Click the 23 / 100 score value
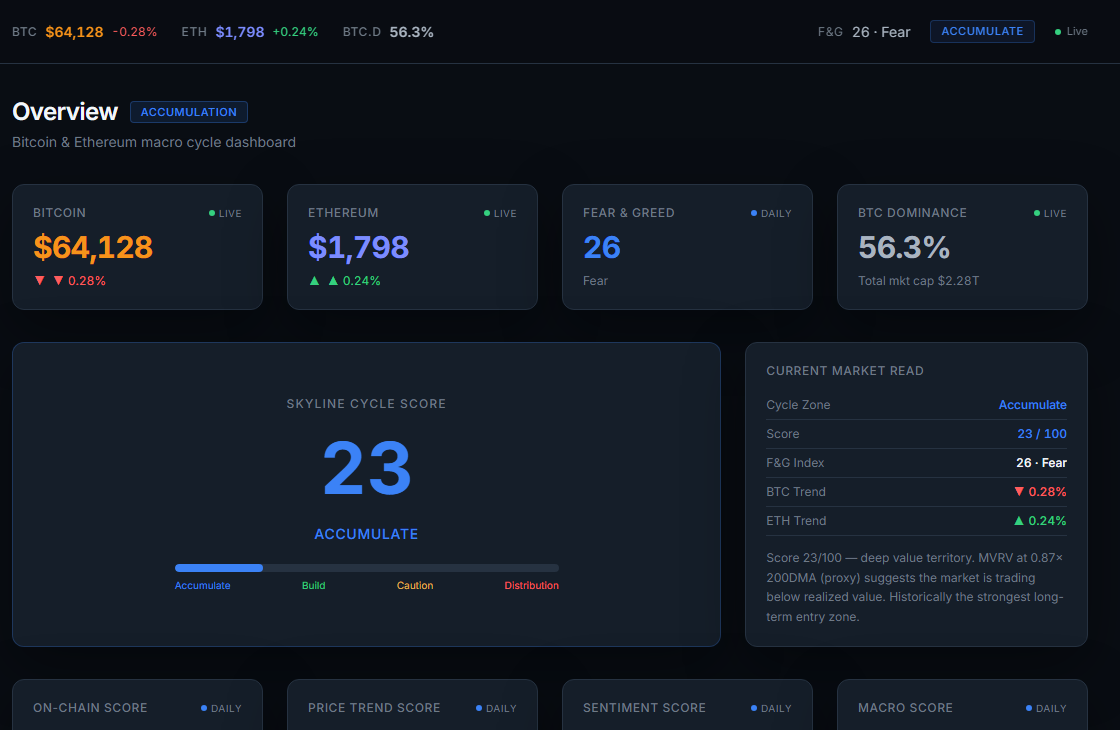The height and width of the screenshot is (730, 1120). point(1041,434)
